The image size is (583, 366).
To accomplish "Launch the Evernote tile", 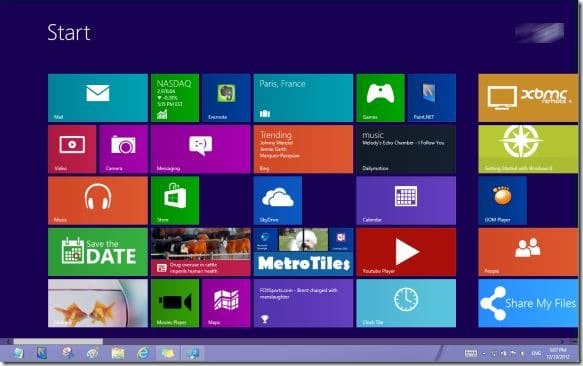I will [x=226, y=98].
